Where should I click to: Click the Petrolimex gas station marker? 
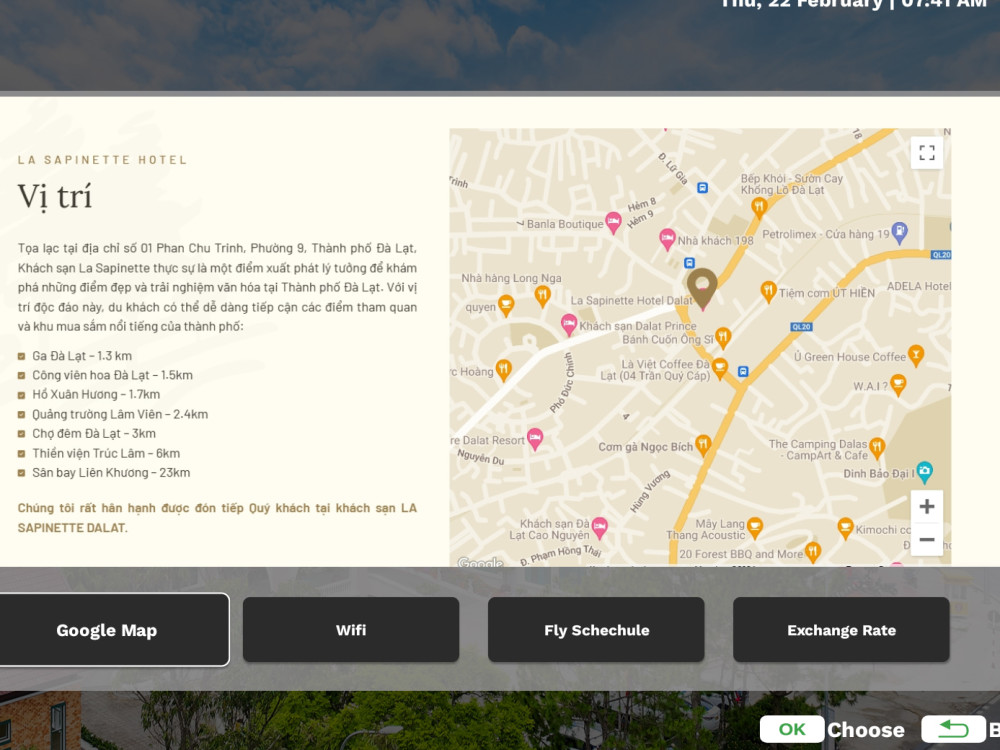(899, 232)
